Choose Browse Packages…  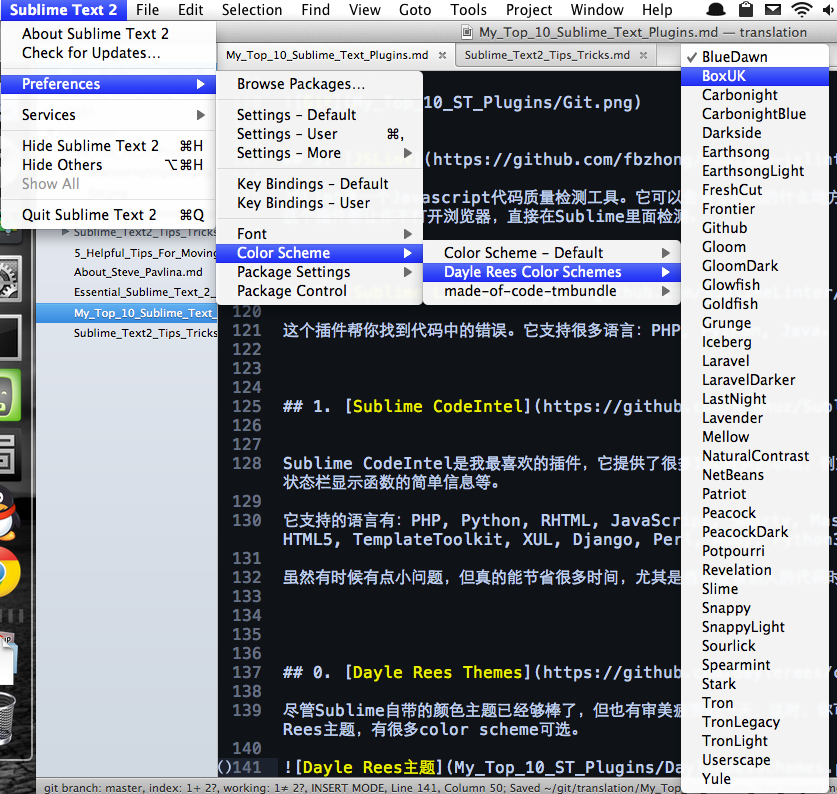[x=319, y=84]
